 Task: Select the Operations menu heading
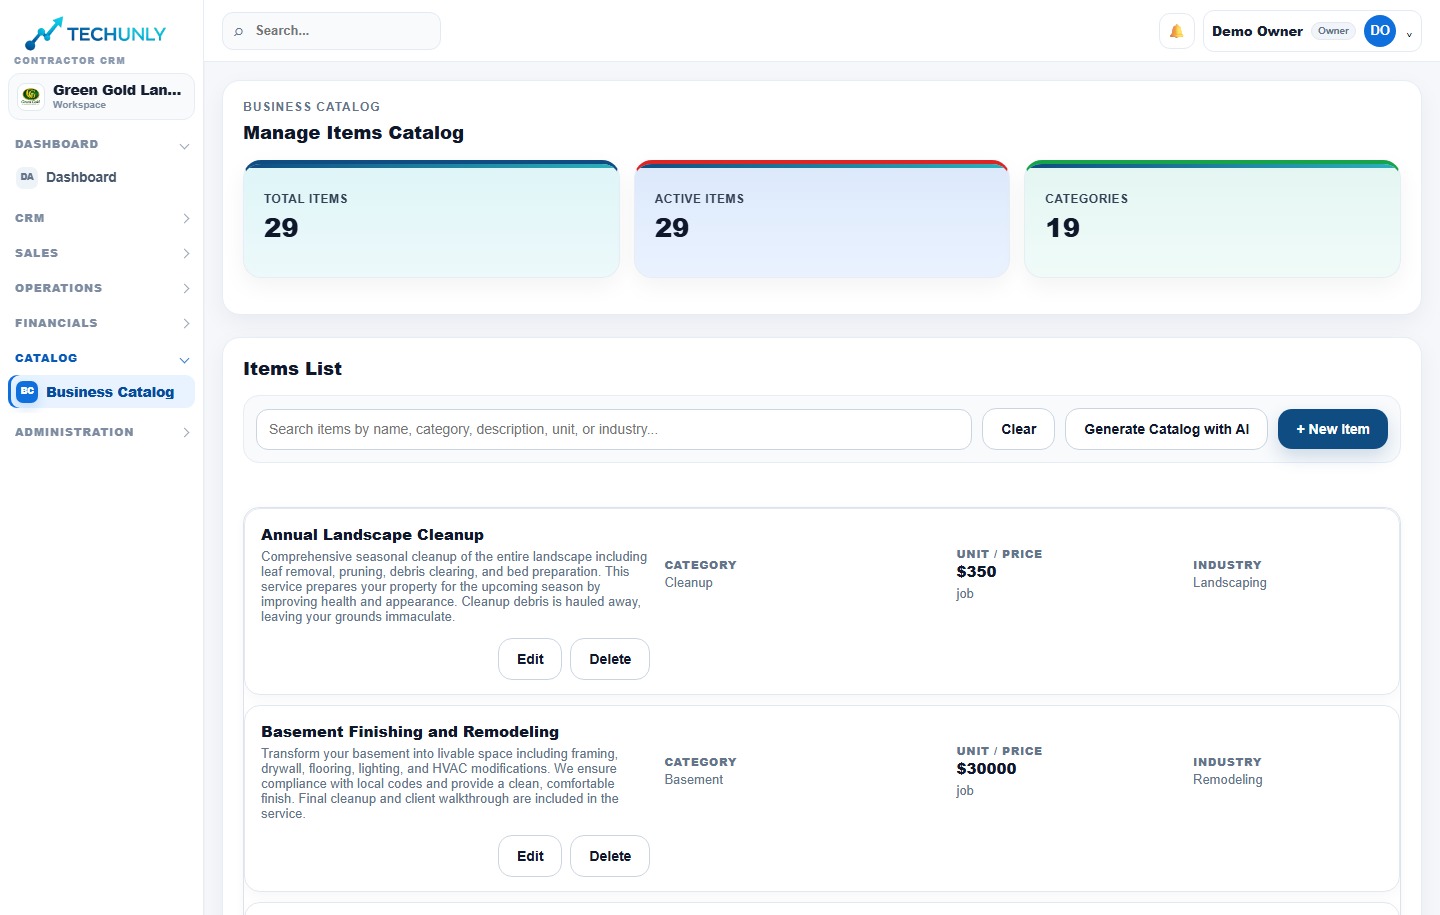(58, 288)
